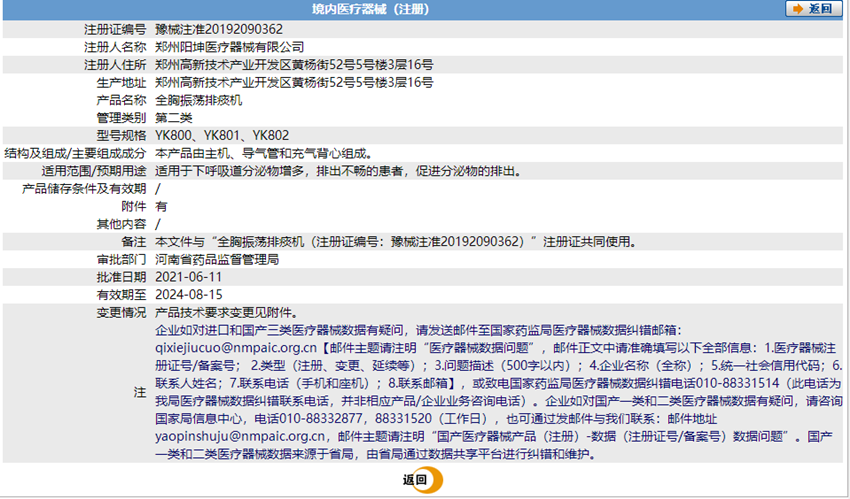
Task: Select product name 全胸振荡排痰机
Action: 198,100
